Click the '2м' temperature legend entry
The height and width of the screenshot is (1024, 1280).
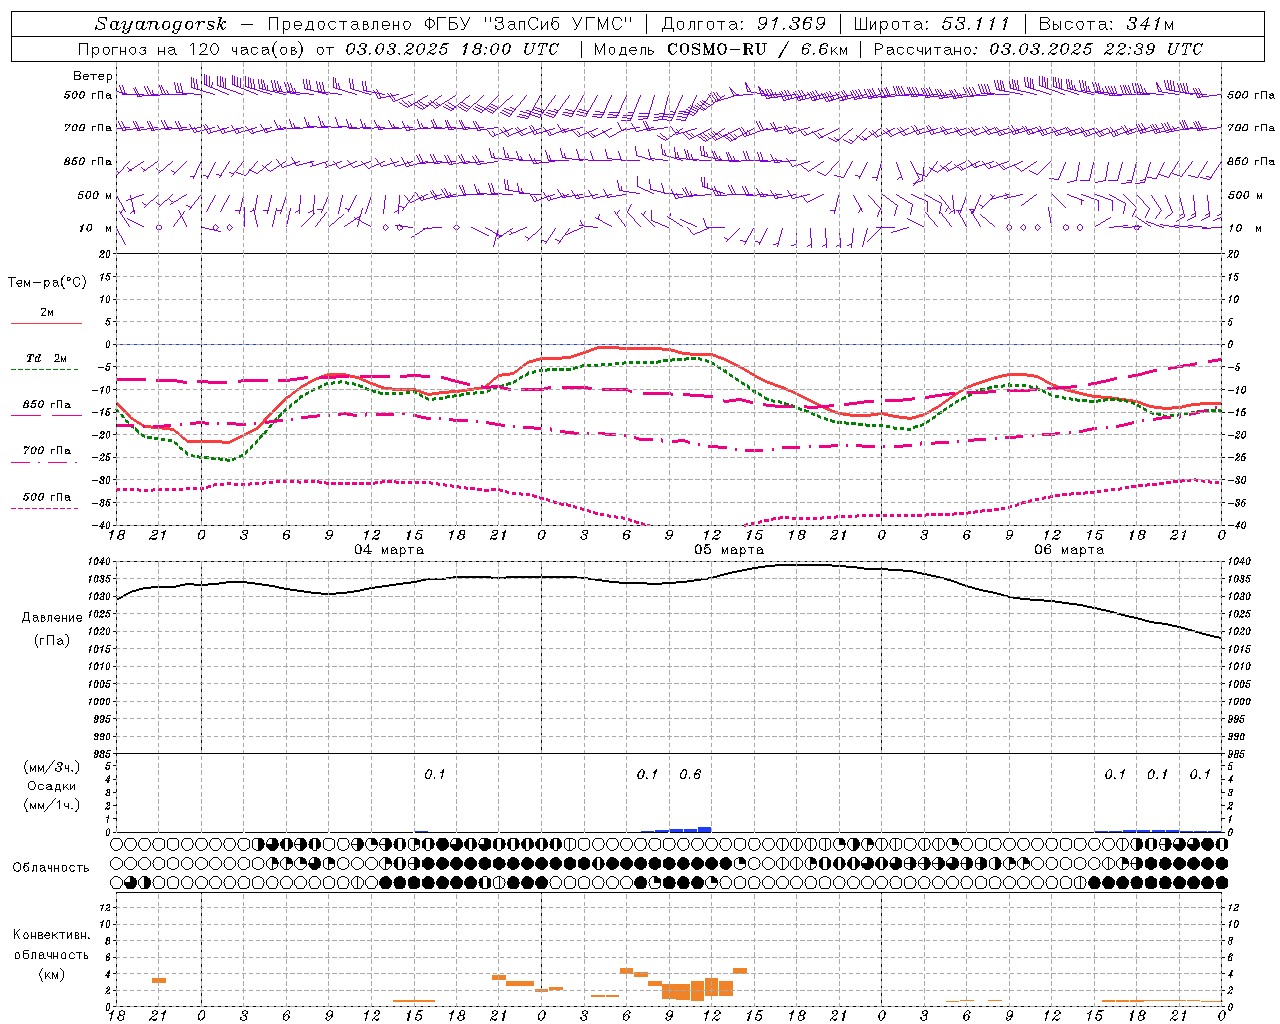[47, 313]
